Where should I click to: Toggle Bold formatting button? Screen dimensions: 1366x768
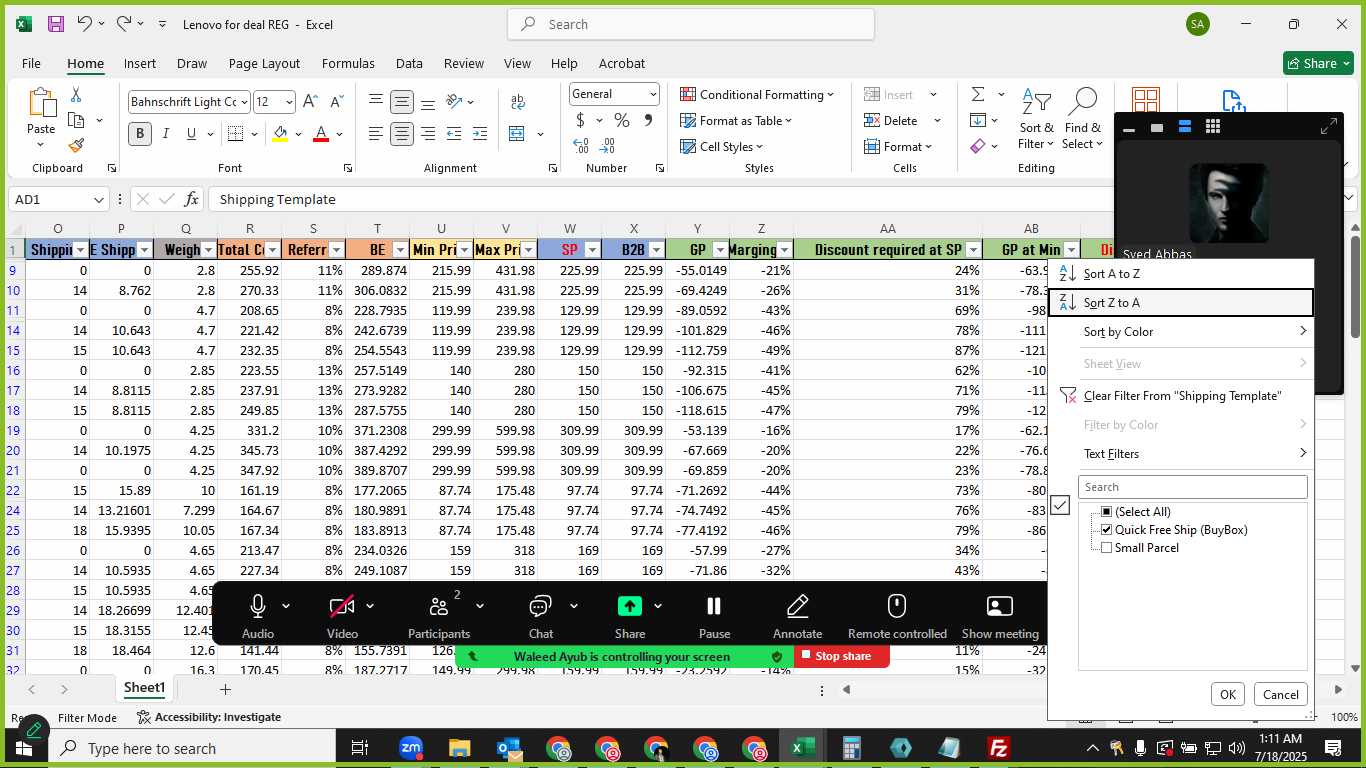click(139, 134)
